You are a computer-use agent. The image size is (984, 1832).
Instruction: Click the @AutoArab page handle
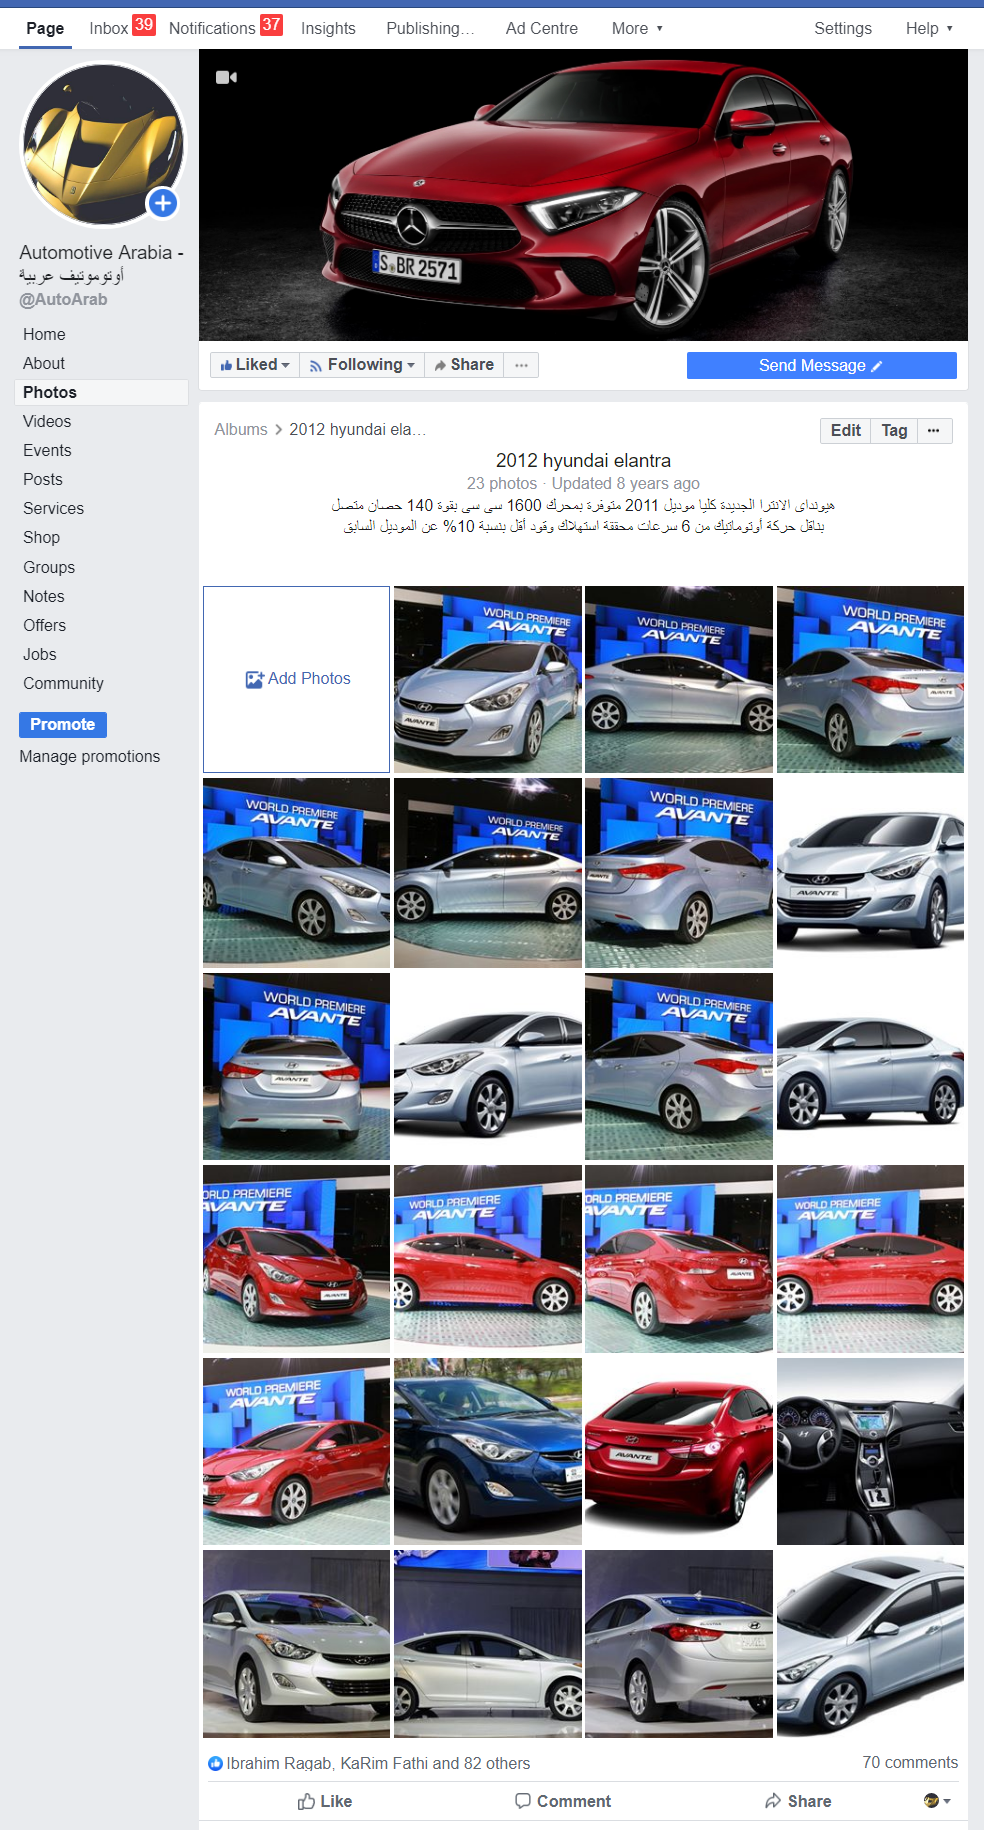click(x=63, y=299)
